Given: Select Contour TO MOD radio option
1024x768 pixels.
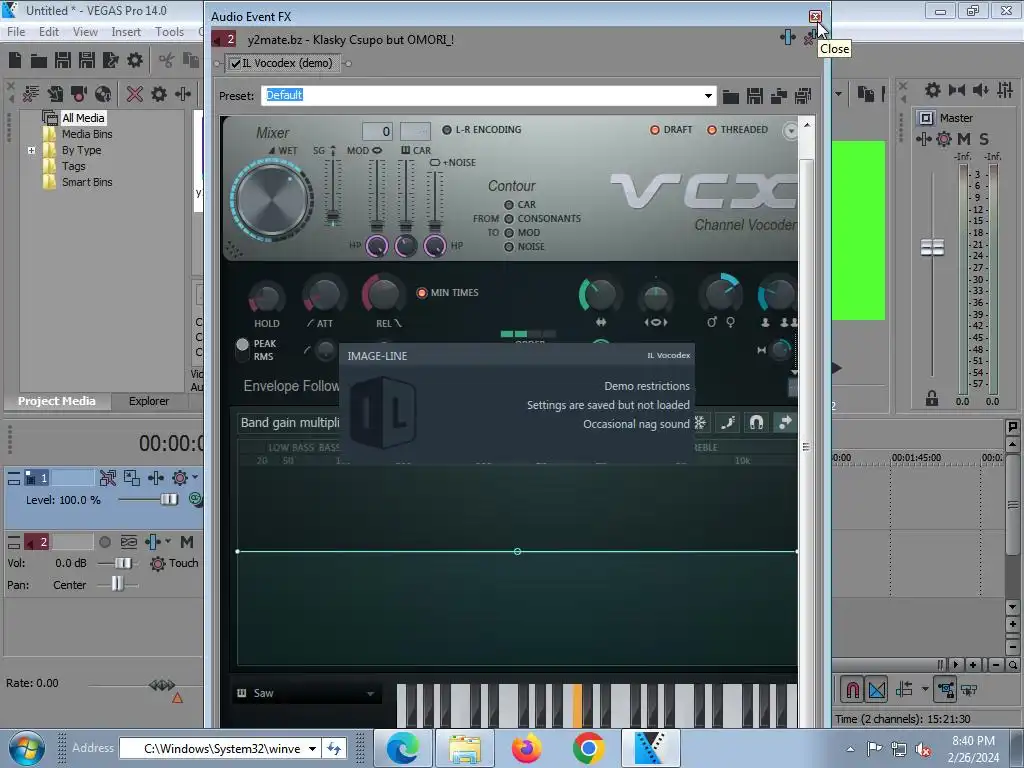Looking at the screenshot, I should pyautogui.click(x=509, y=232).
